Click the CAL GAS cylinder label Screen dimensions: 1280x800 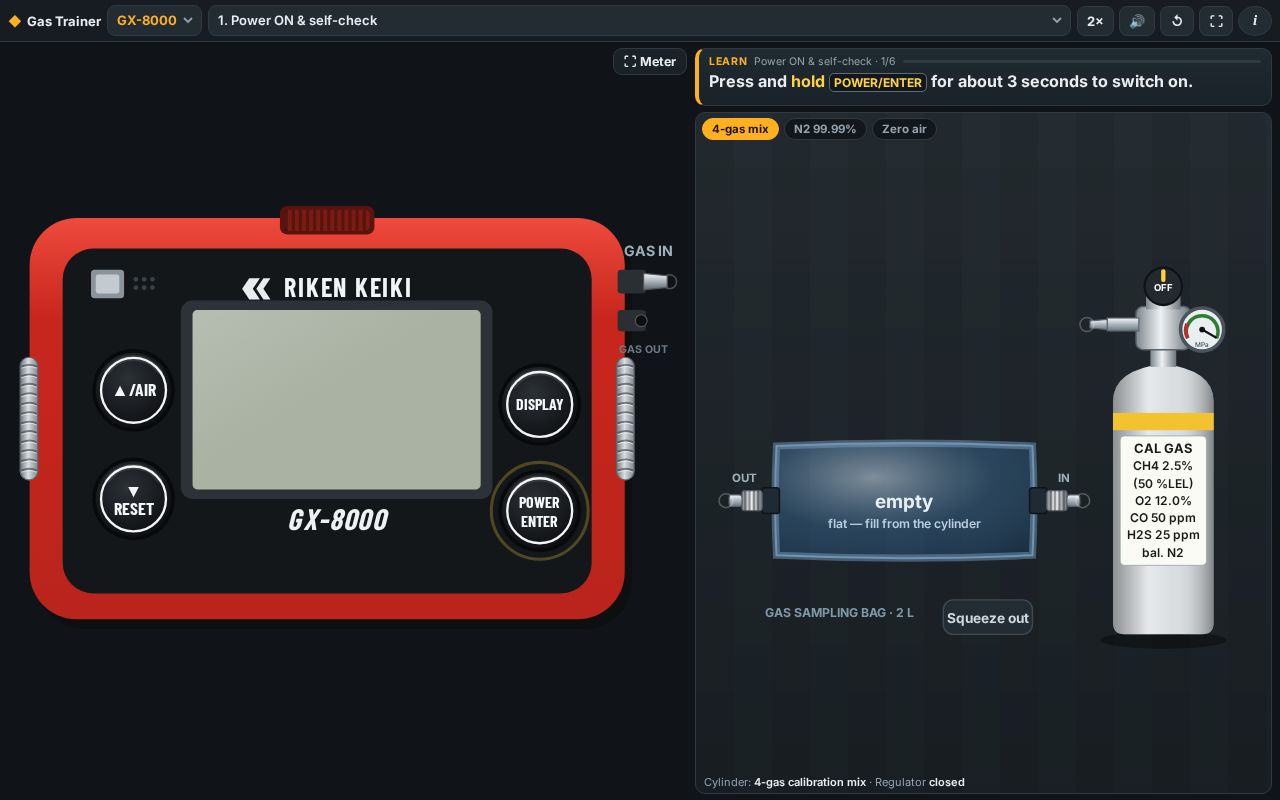click(x=1163, y=500)
